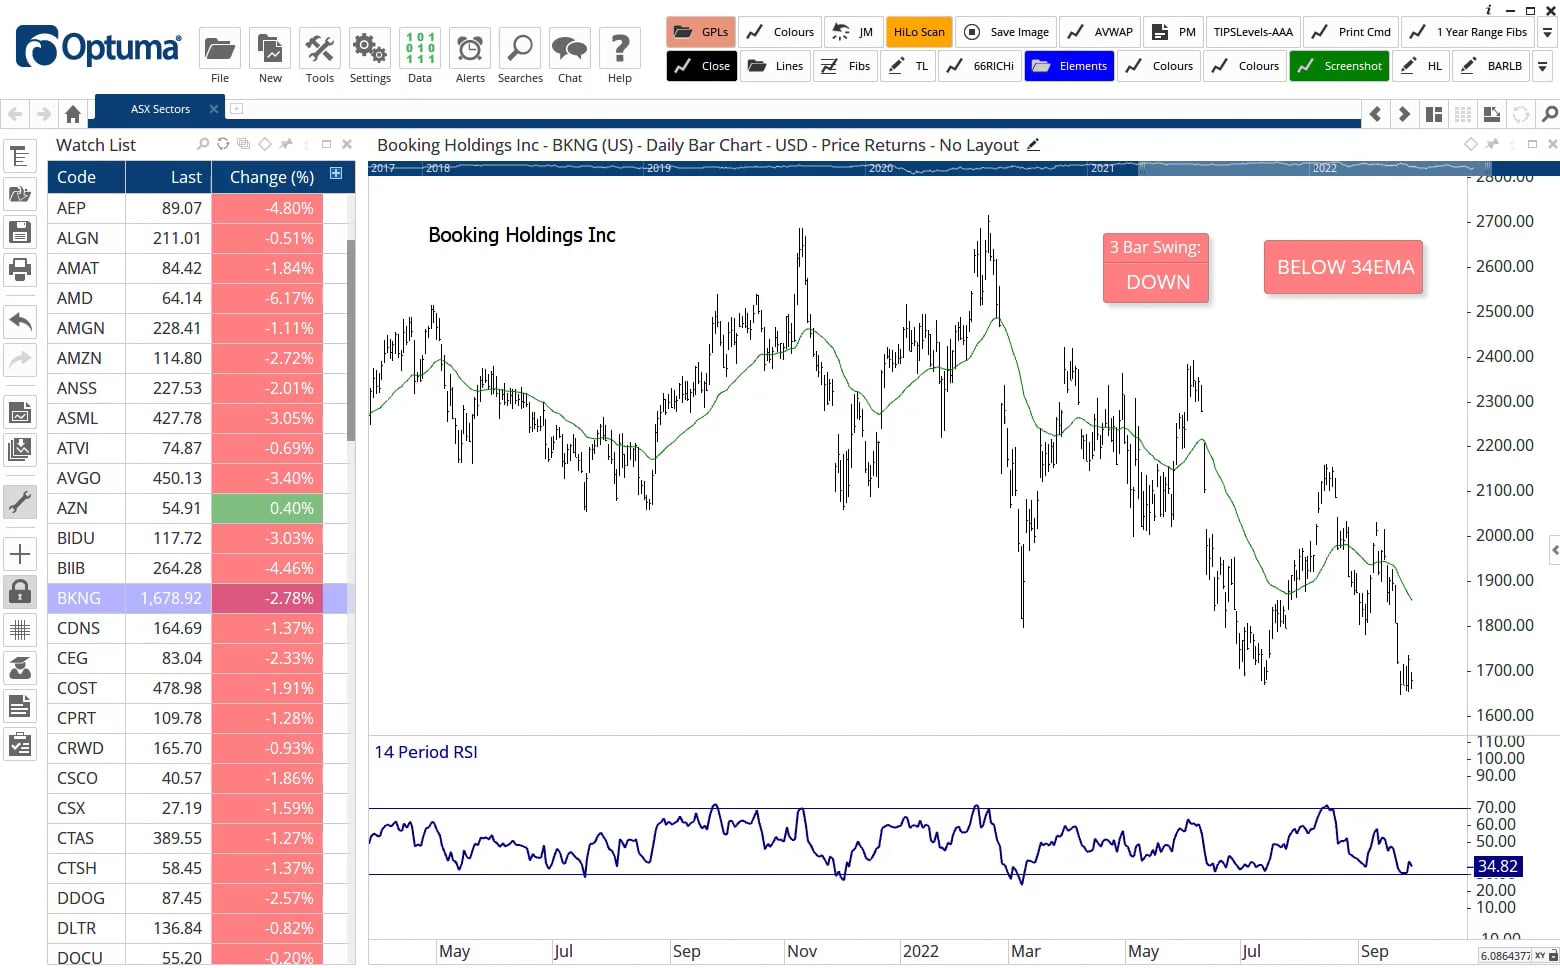Open the Tools menu icon
The image size is (1560, 968).
point(320,48)
